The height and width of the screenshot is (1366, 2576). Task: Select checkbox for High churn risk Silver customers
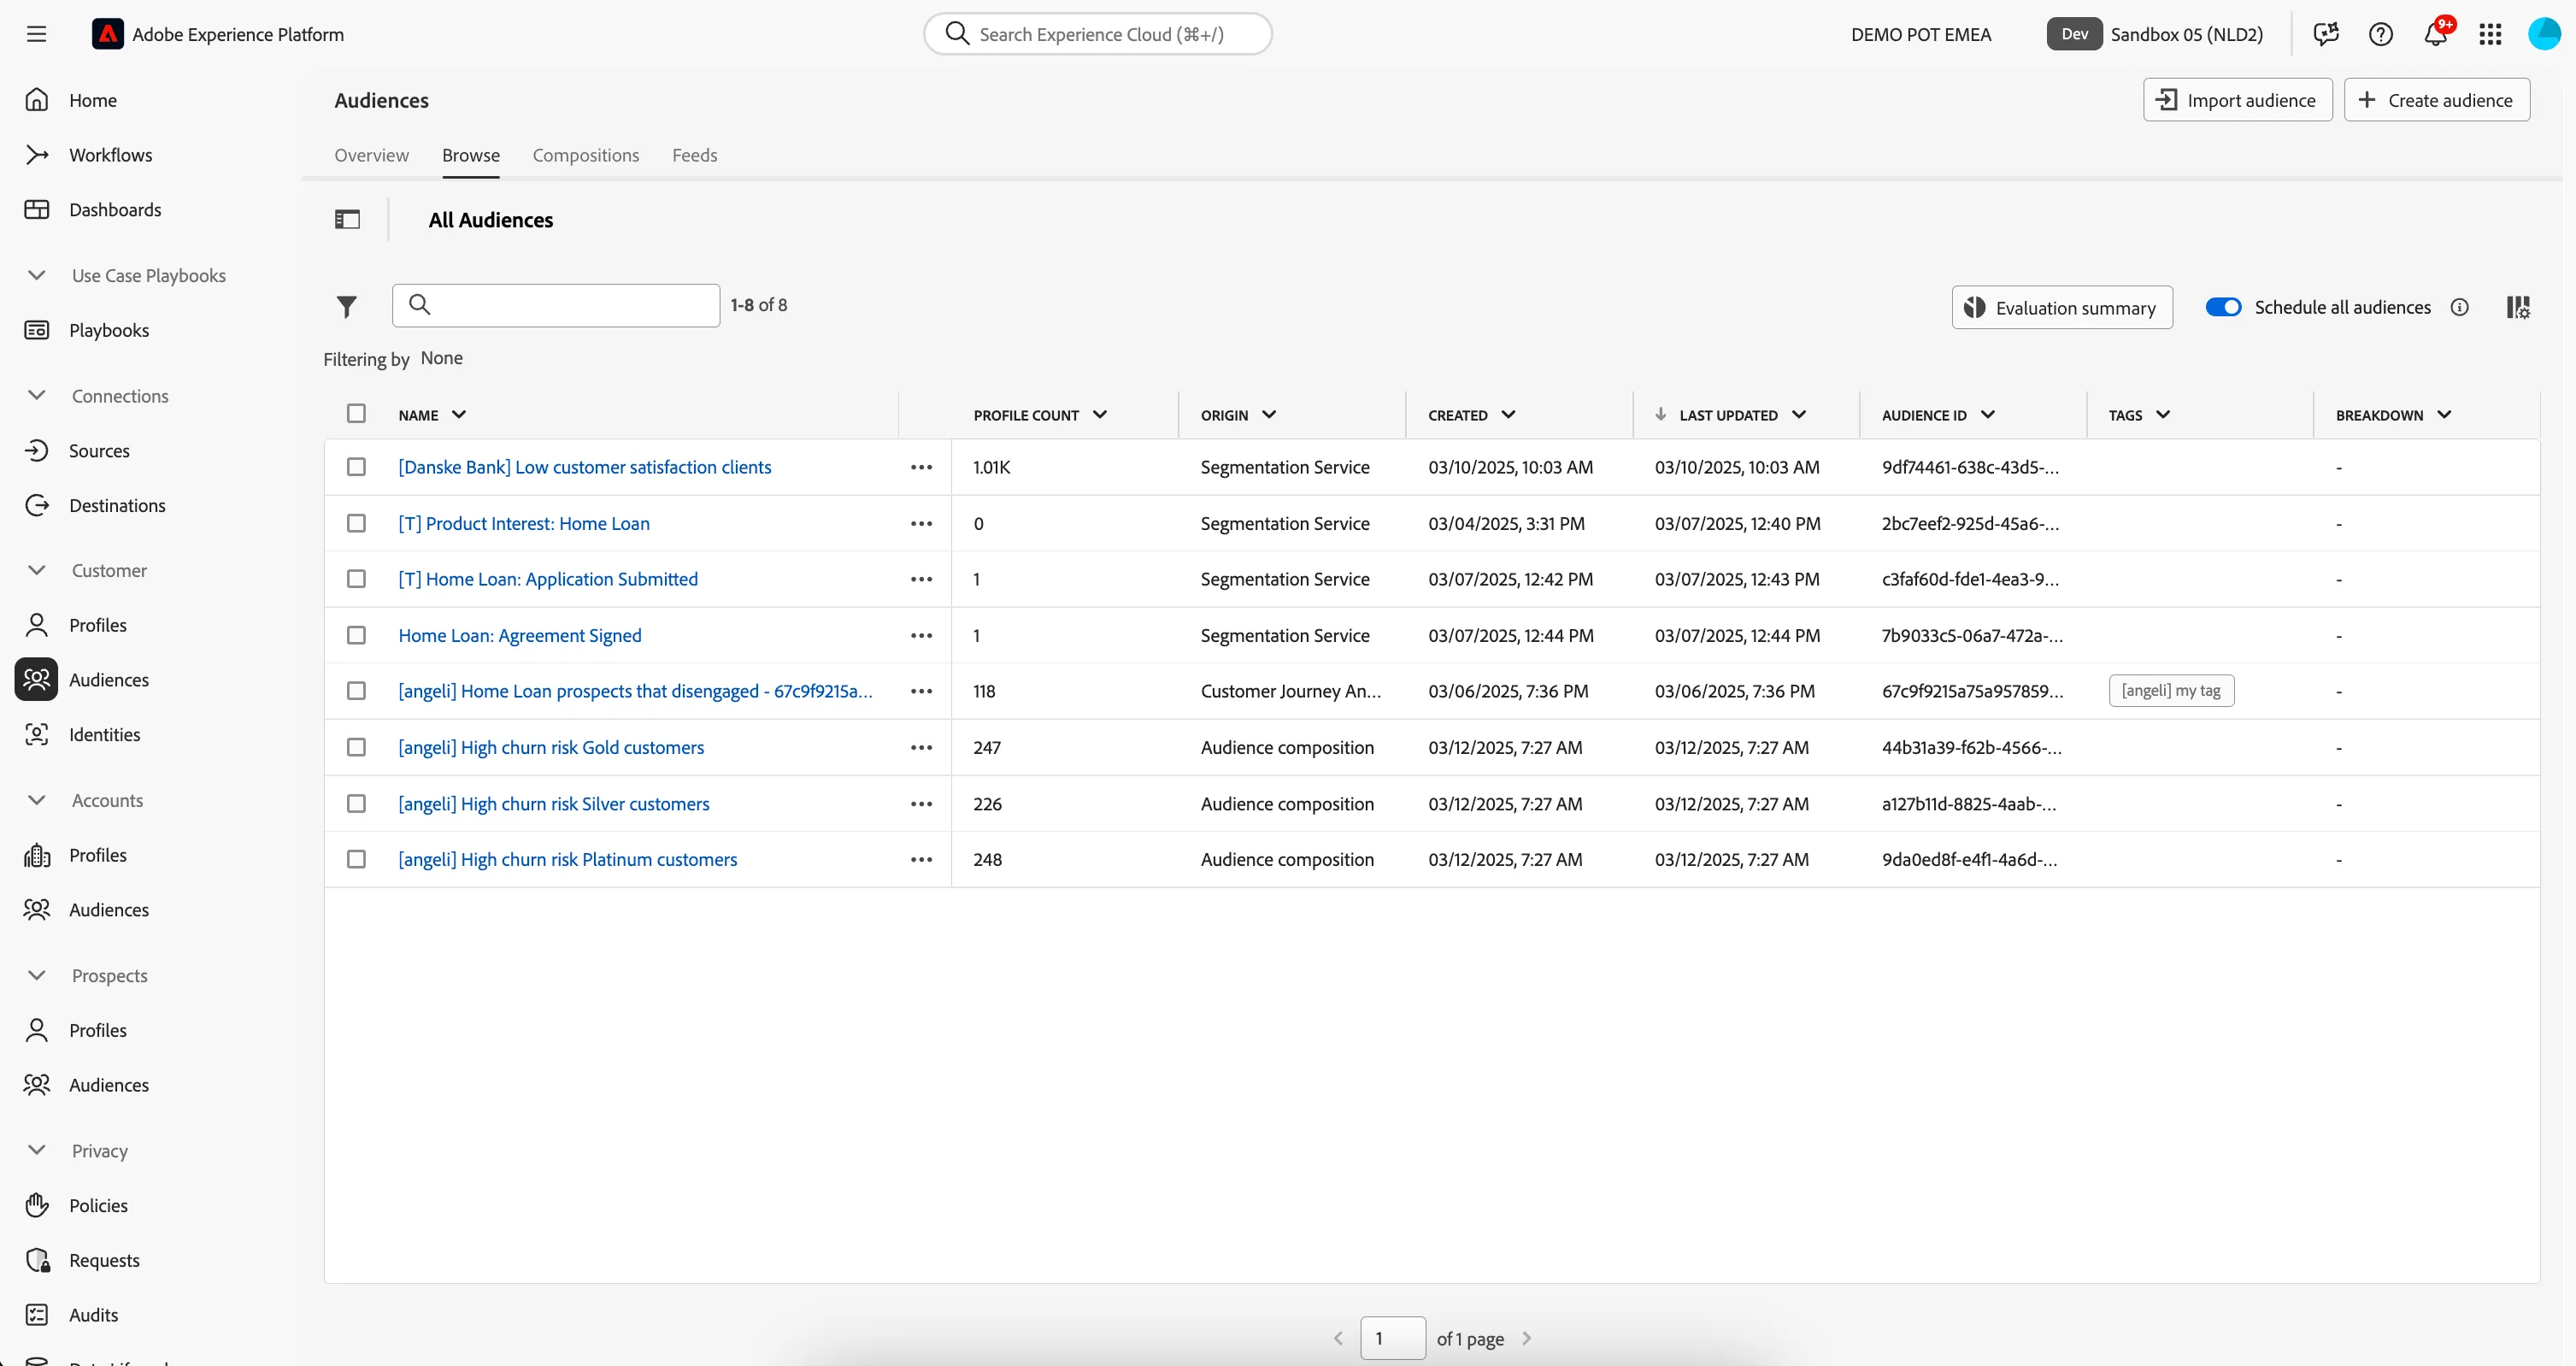tap(356, 803)
